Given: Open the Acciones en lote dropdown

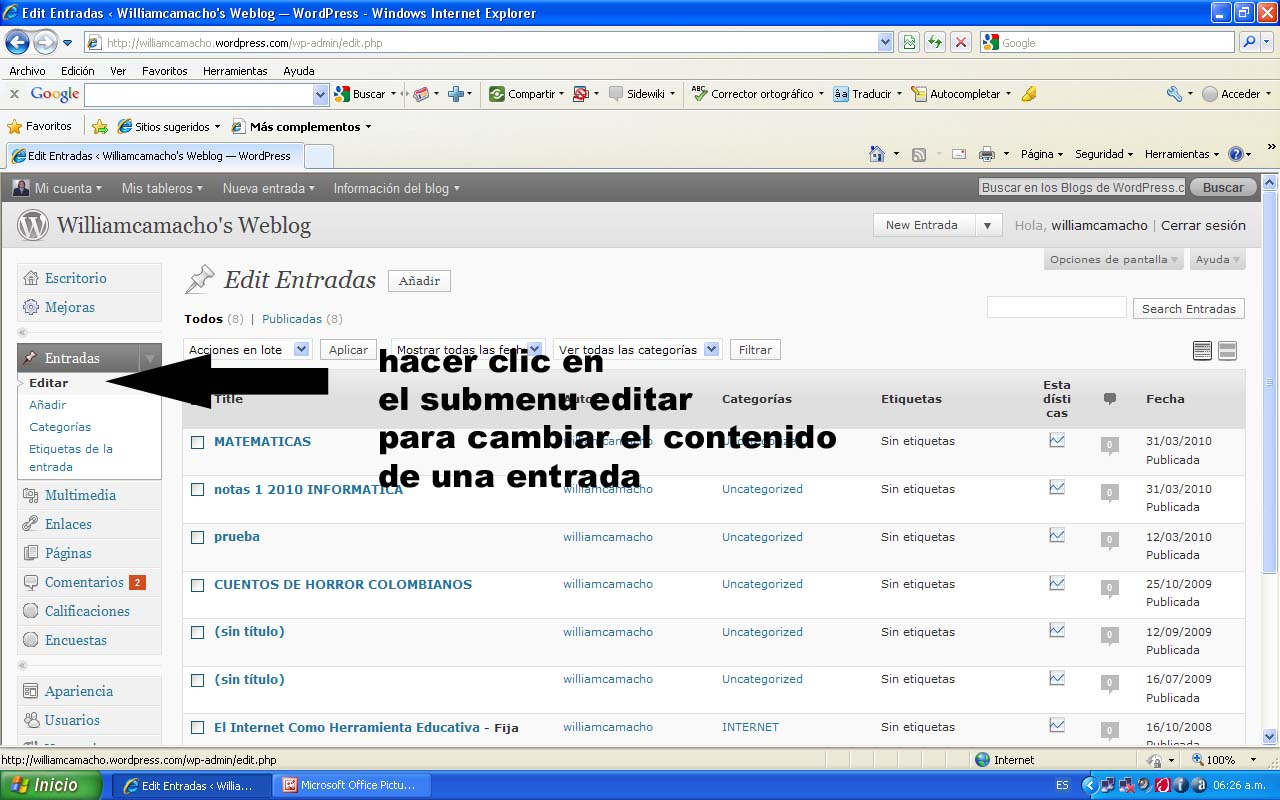Looking at the screenshot, I should [x=249, y=350].
